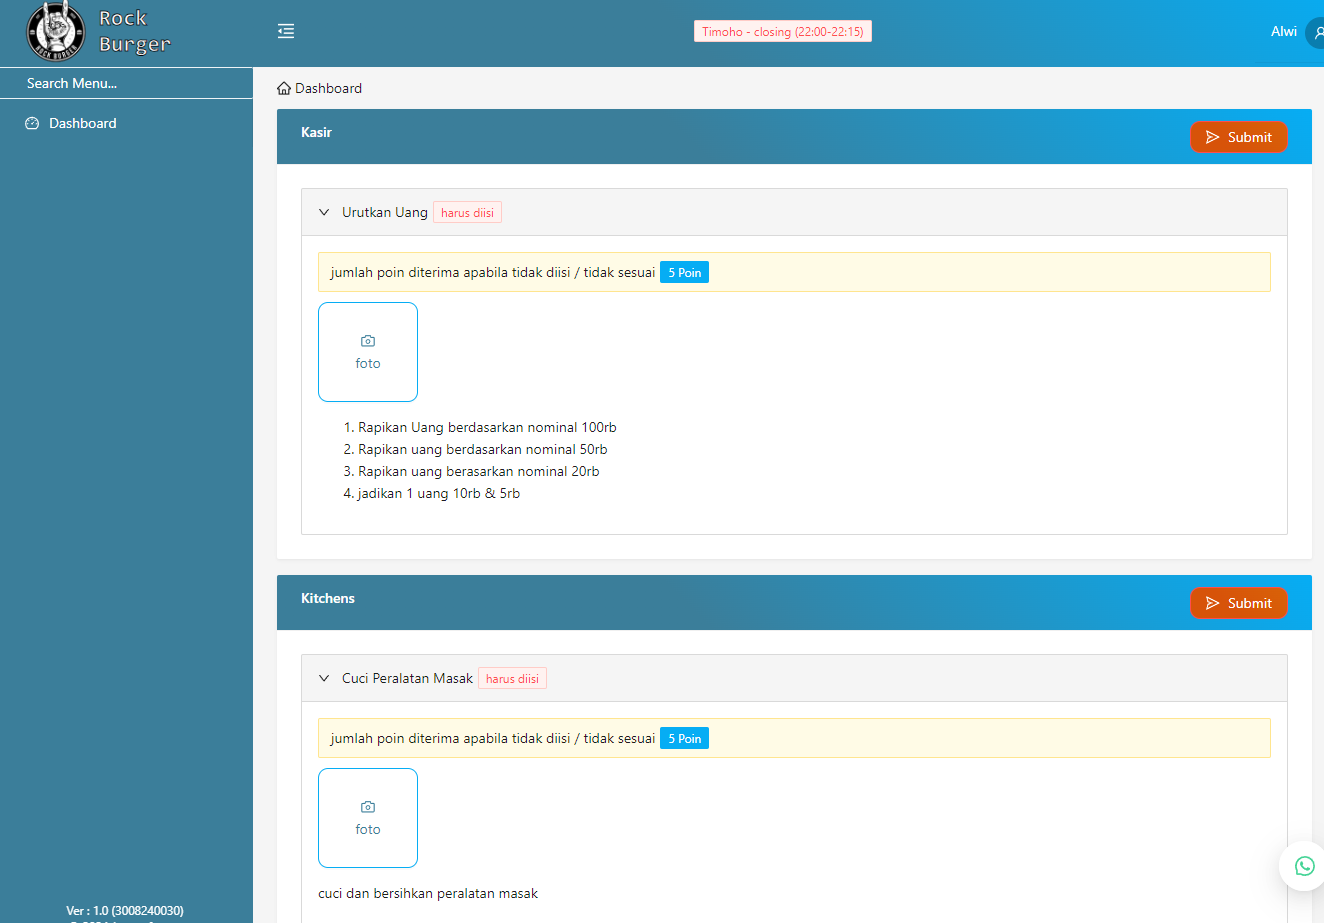The image size is (1324, 923).
Task: Upload foto for Cuci Peralatan Masak
Action: [368, 818]
